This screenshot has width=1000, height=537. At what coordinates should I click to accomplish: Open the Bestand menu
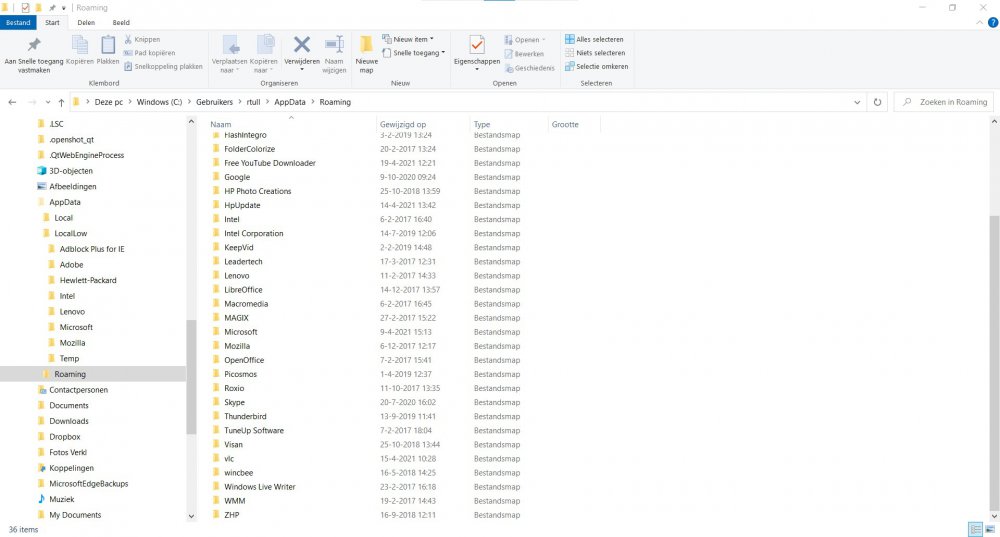coord(19,21)
